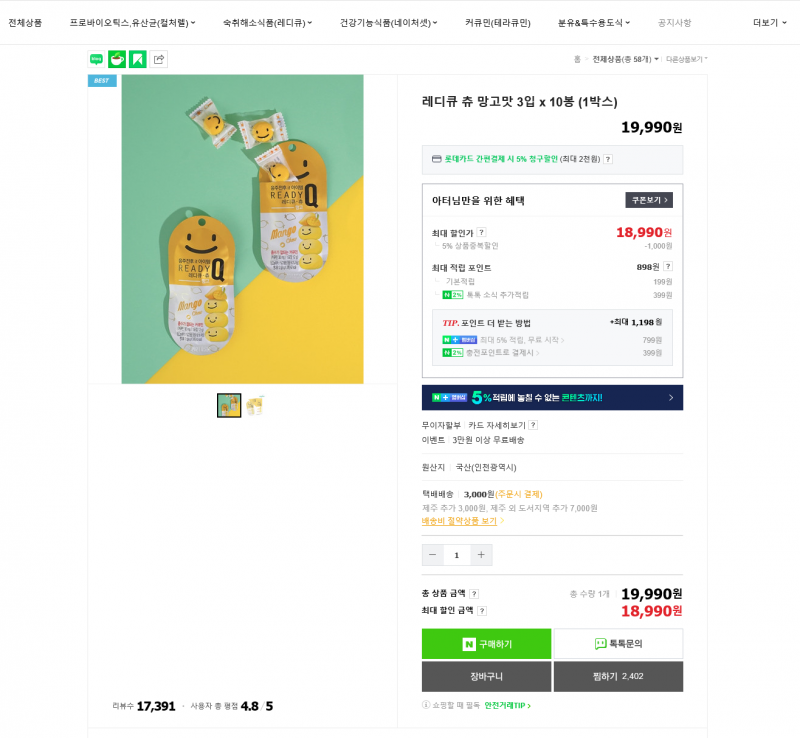This screenshot has width=800, height=738.
Task: Go to 전체상품 menu item
Action: [25, 23]
